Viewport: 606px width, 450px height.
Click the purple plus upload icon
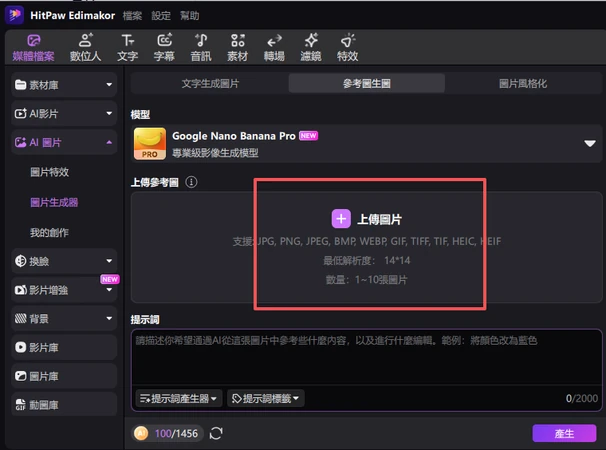(341, 219)
